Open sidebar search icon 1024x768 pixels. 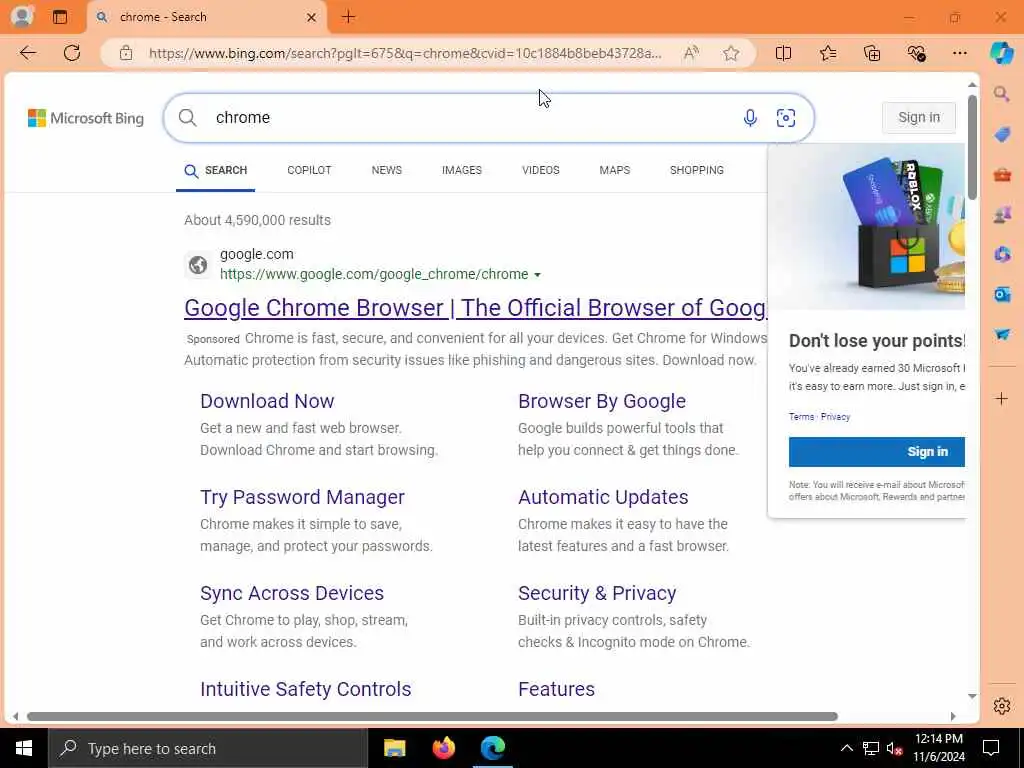[x=1002, y=95]
